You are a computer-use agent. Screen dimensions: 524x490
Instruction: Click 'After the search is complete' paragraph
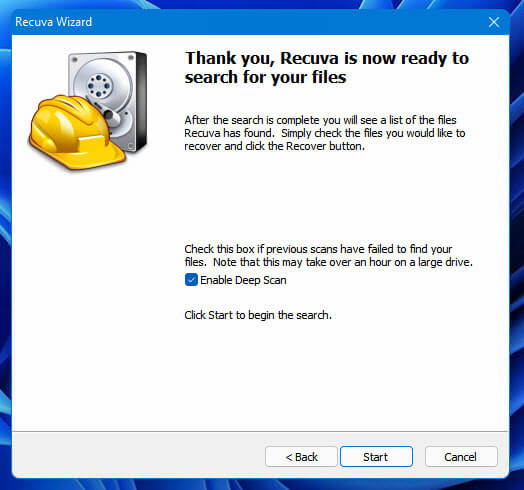[x=325, y=133]
